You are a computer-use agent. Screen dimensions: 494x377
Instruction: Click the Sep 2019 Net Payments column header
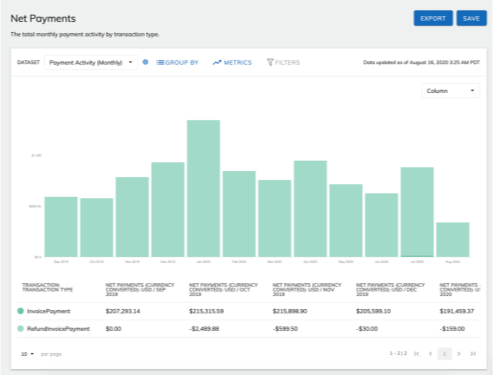[x=140, y=289]
